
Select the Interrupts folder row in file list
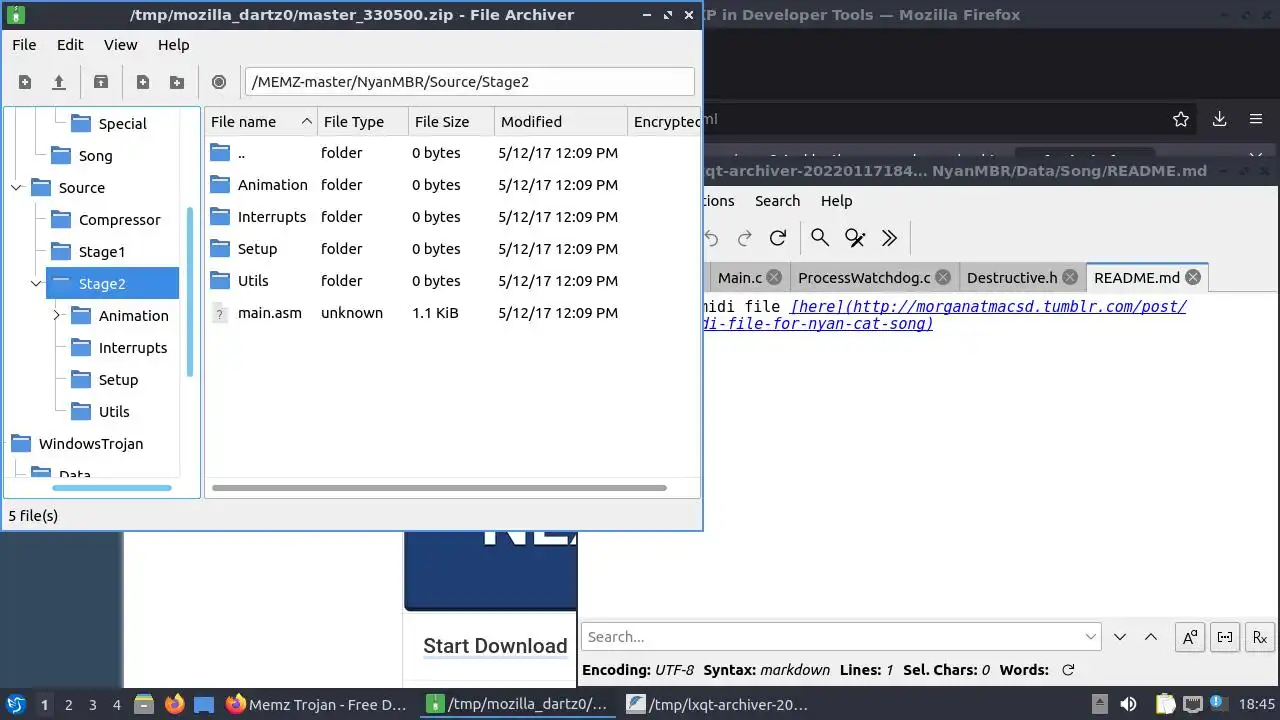[452, 217]
